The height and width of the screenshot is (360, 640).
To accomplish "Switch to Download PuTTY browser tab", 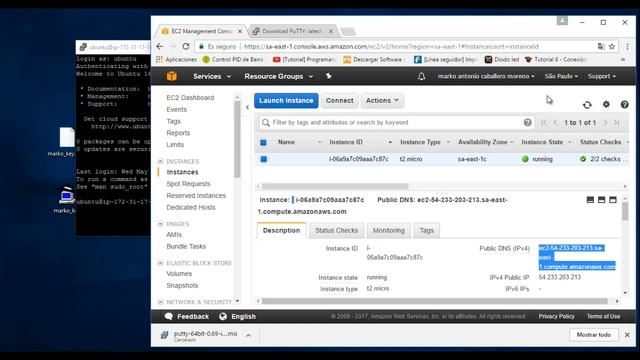I will (291, 31).
